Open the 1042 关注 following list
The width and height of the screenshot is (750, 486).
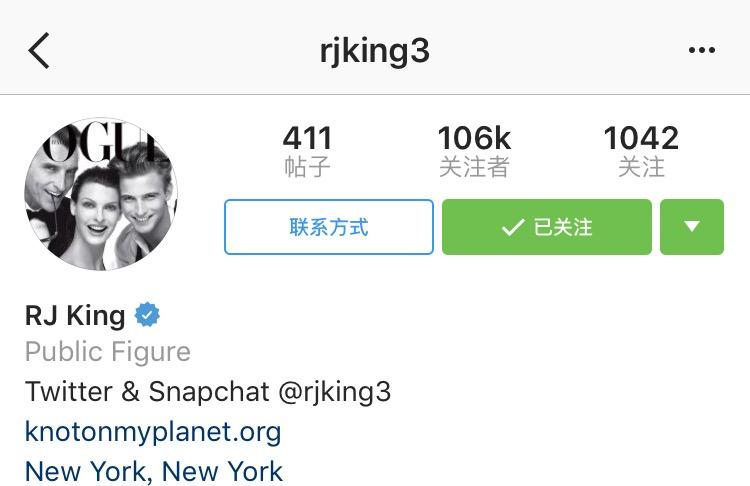641,151
